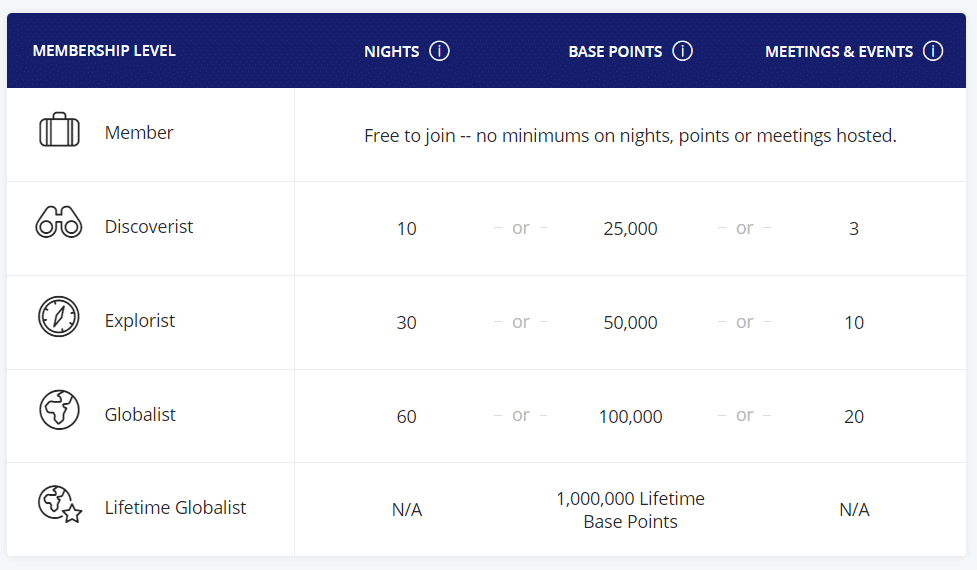Image resolution: width=977 pixels, height=570 pixels.
Task: Click the Explorist tier label
Action: (x=140, y=321)
